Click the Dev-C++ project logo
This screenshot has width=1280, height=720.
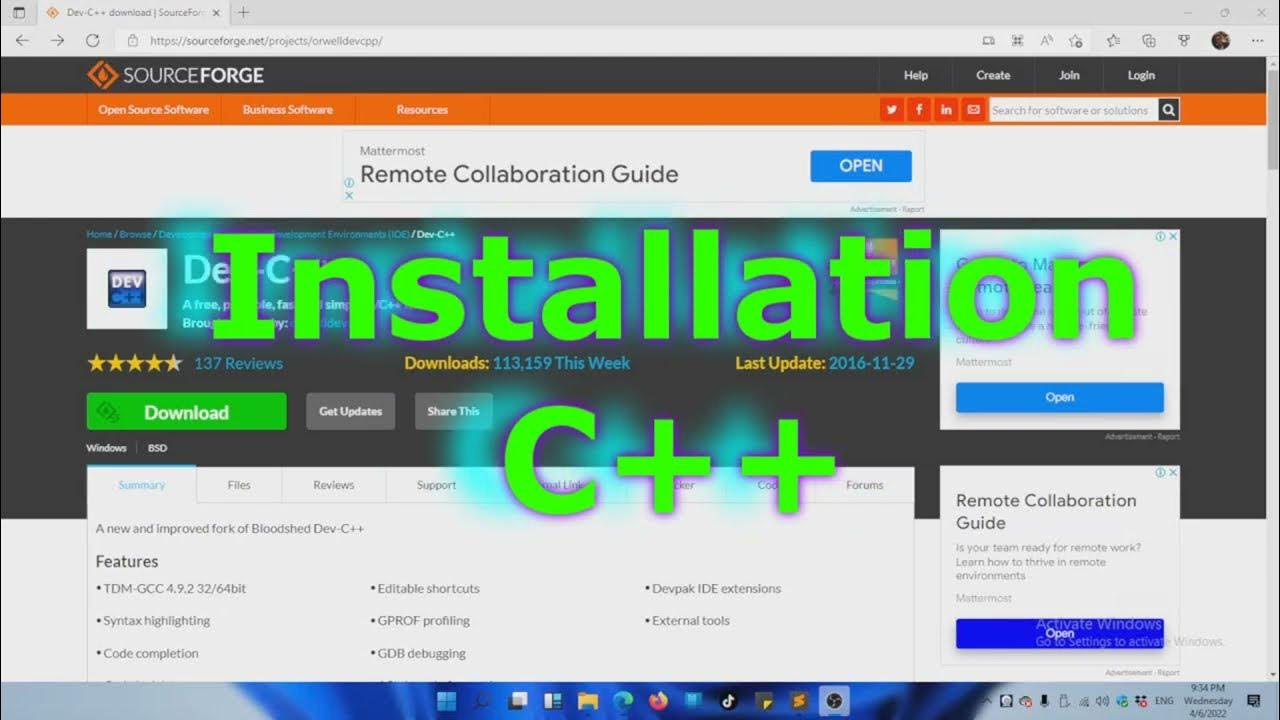(127, 289)
